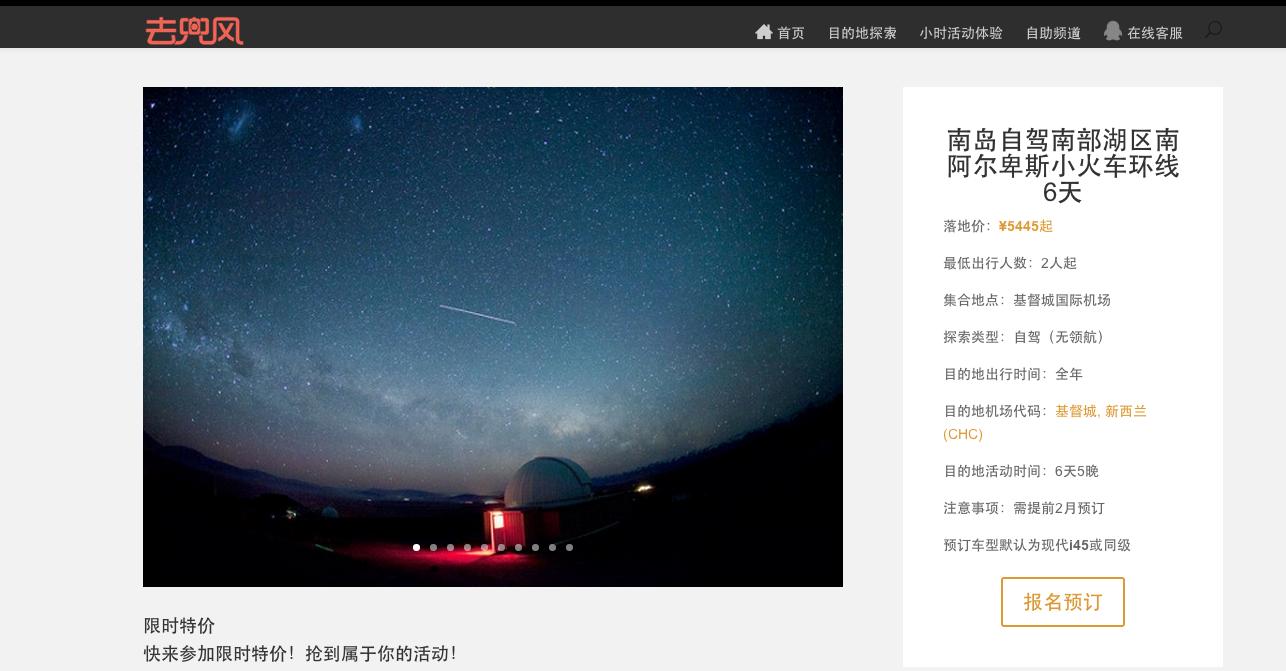Click the 报名预订 booking button
Viewport: 1286px width, 671px height.
[x=1063, y=602]
